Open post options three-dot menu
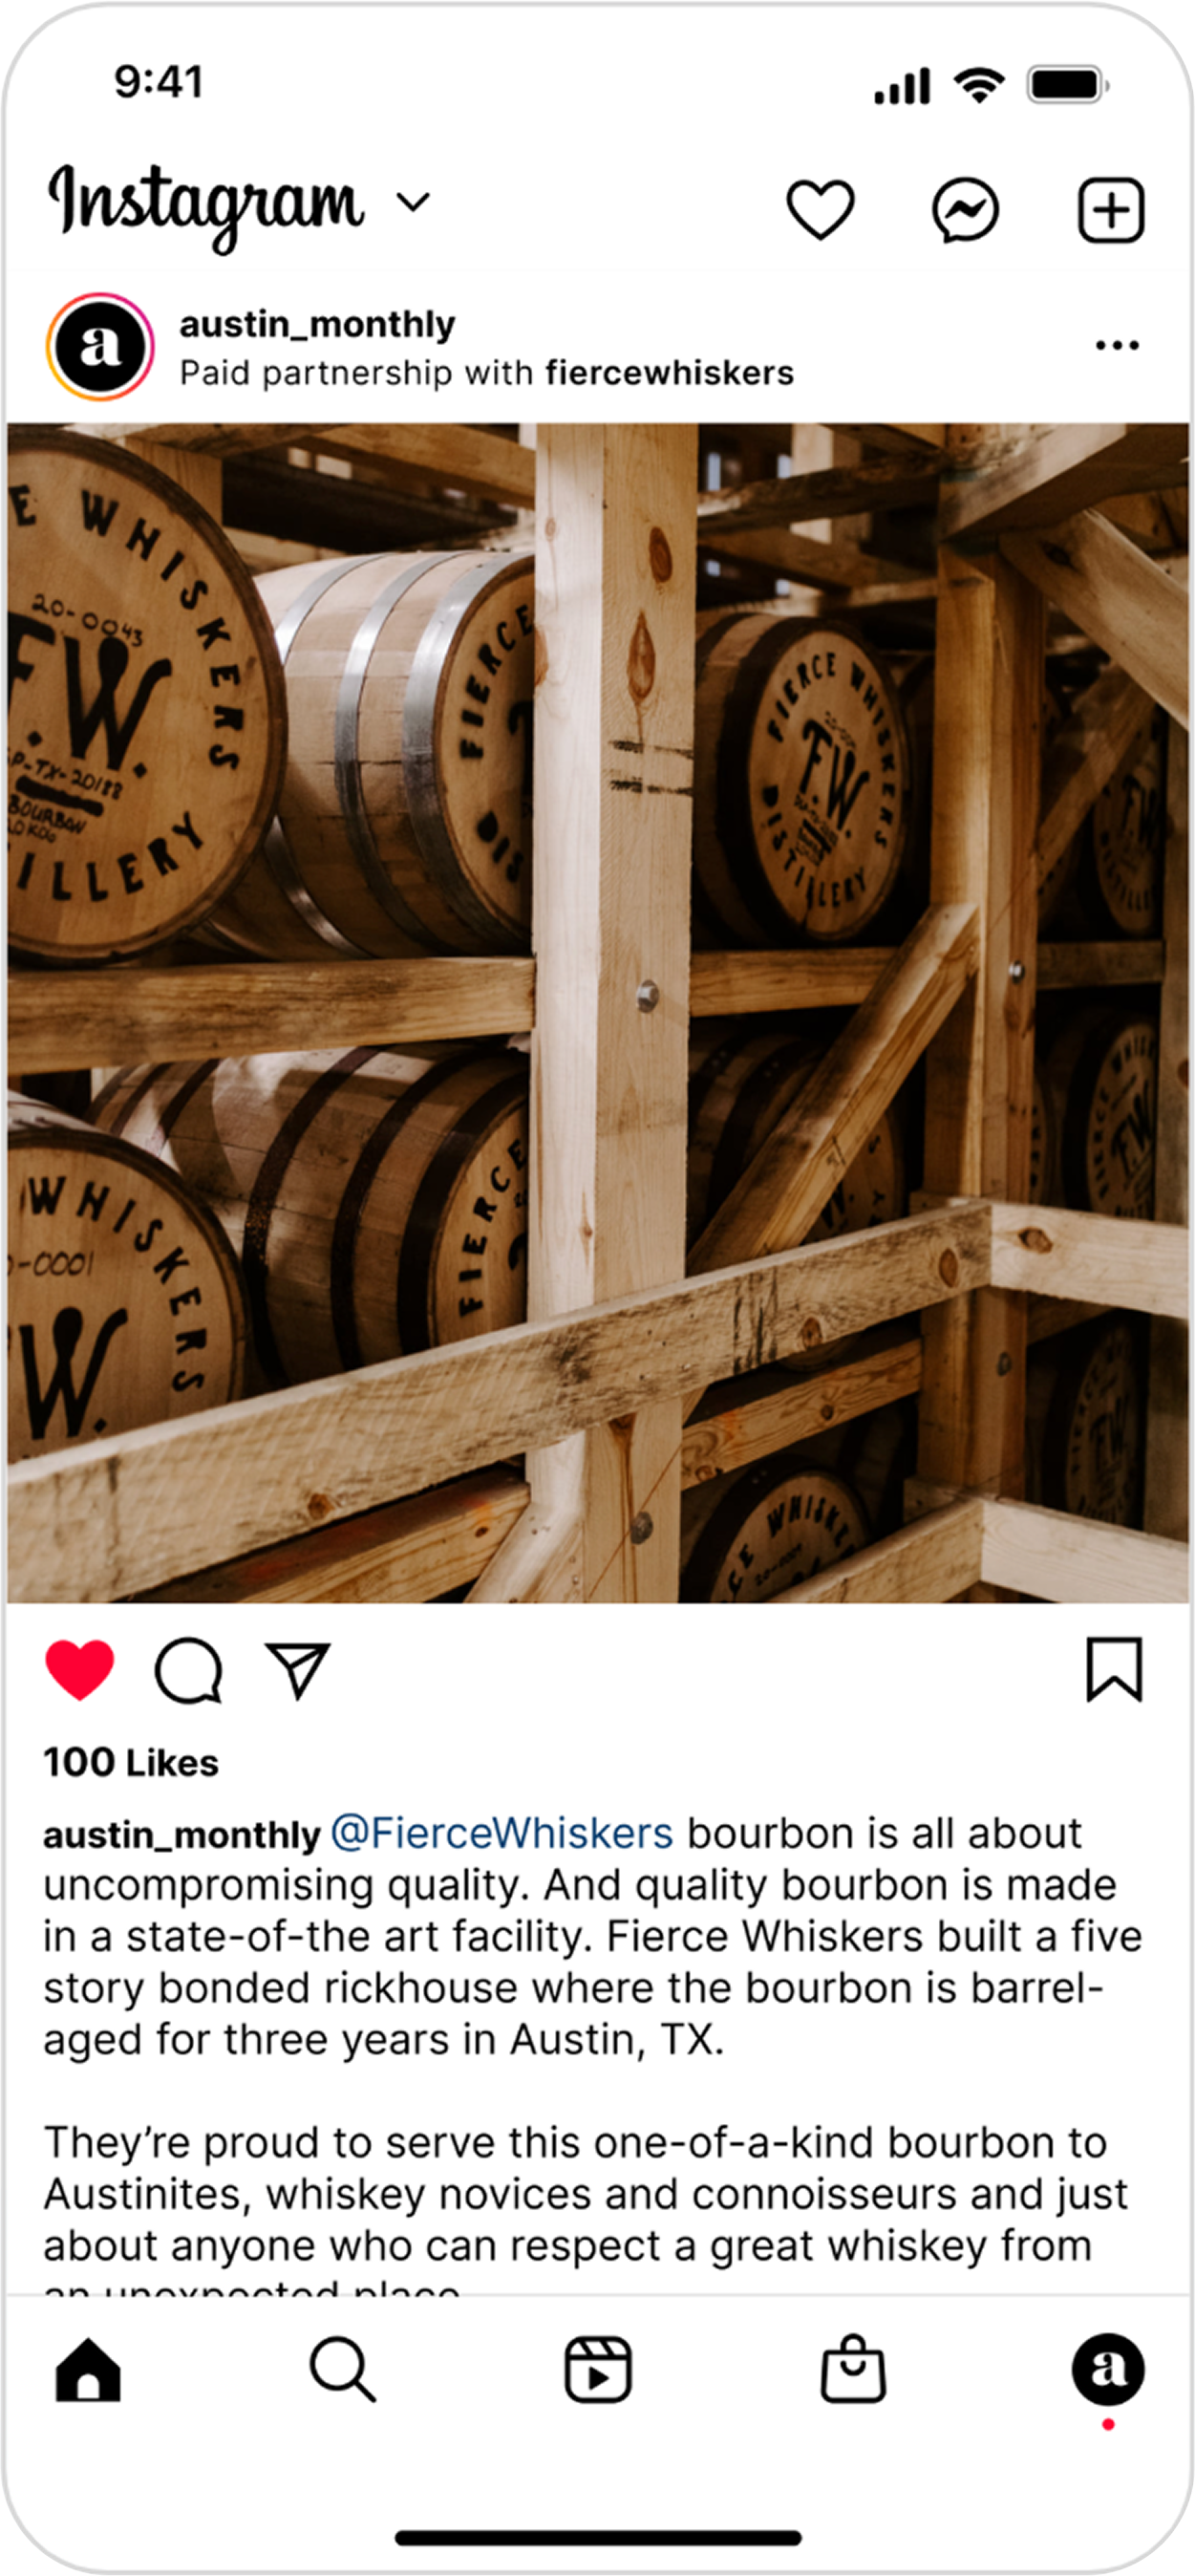 [1117, 346]
